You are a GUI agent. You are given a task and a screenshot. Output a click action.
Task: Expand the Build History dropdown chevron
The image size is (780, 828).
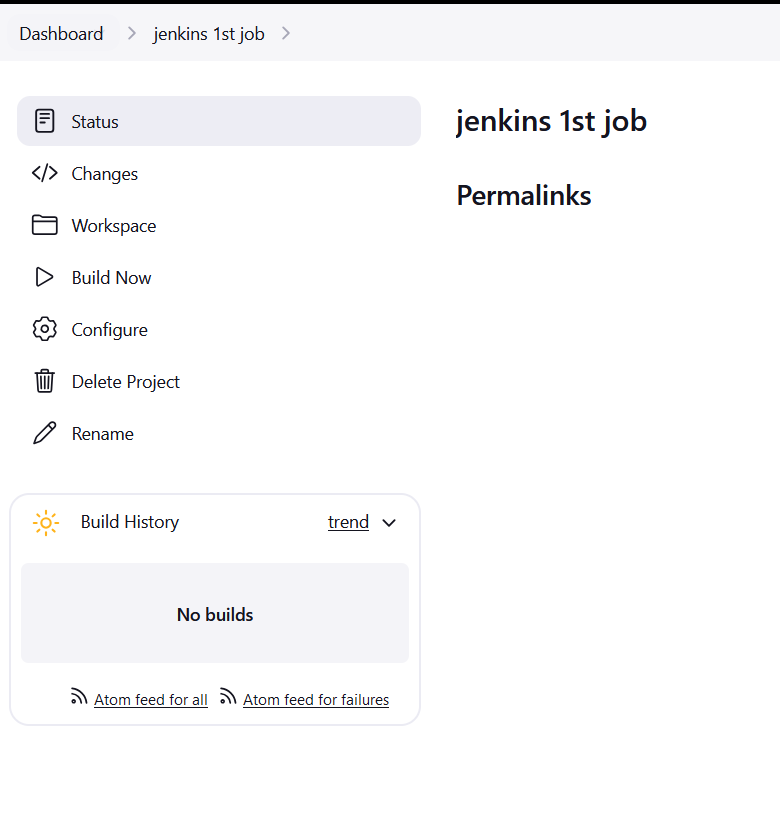point(389,523)
